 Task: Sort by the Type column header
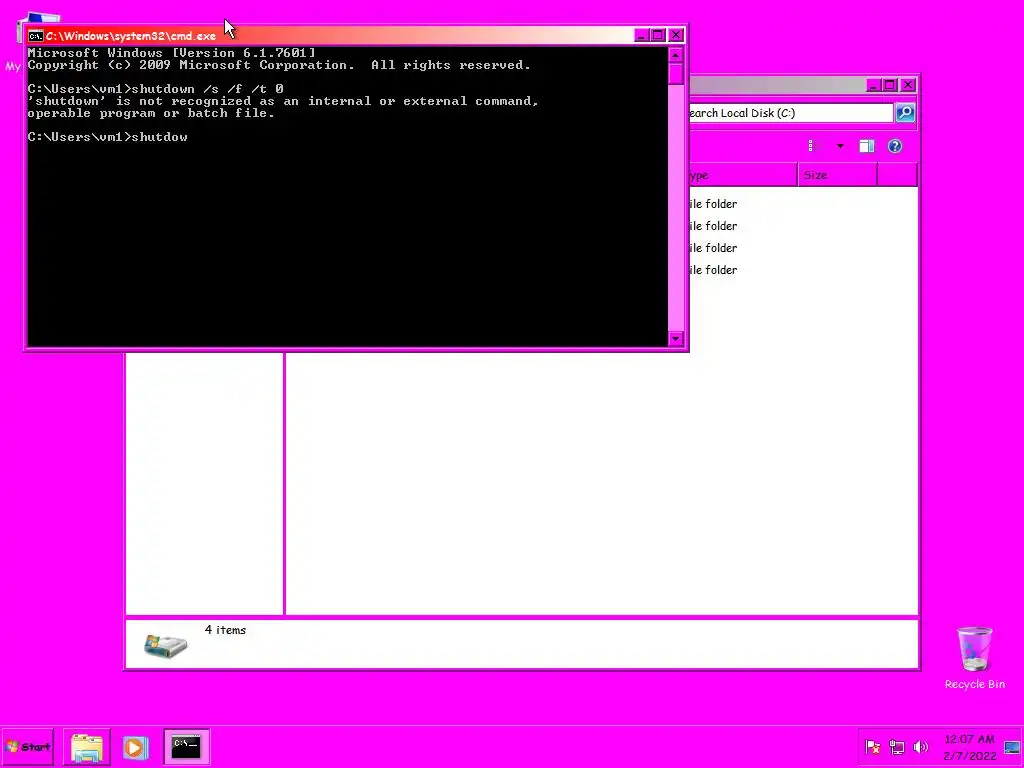coord(743,175)
